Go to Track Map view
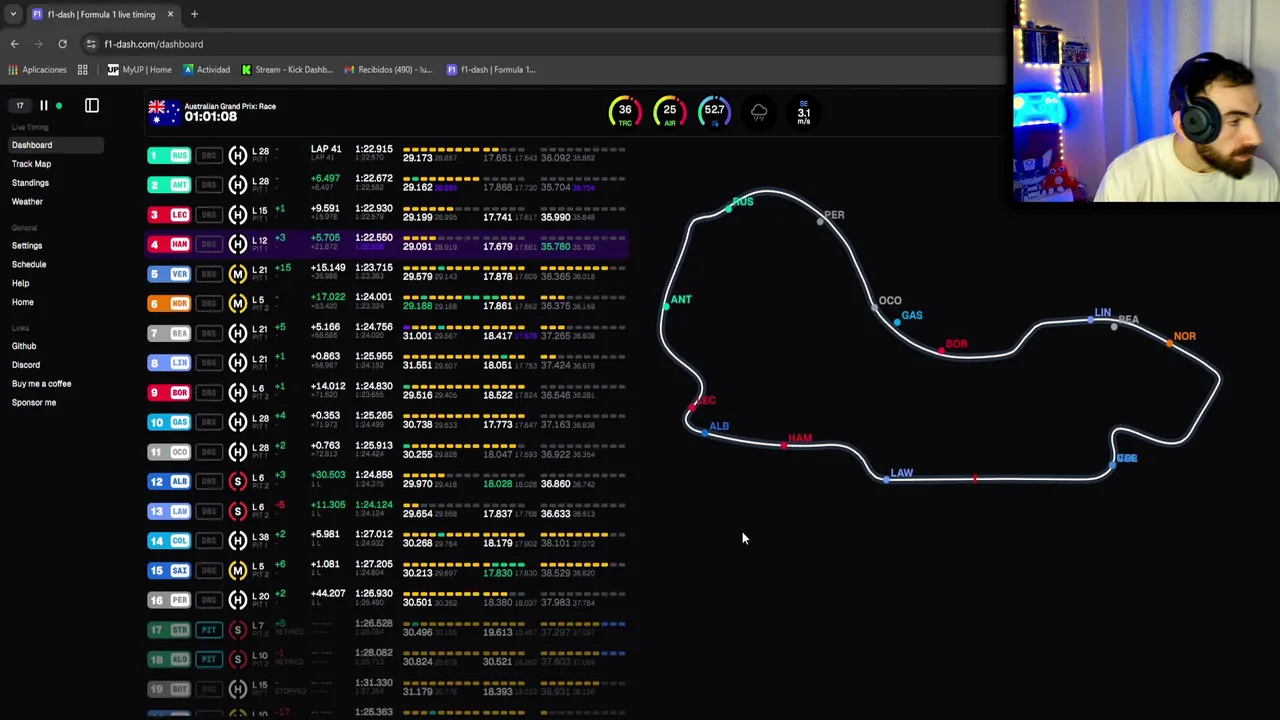1280x720 pixels. [31, 164]
